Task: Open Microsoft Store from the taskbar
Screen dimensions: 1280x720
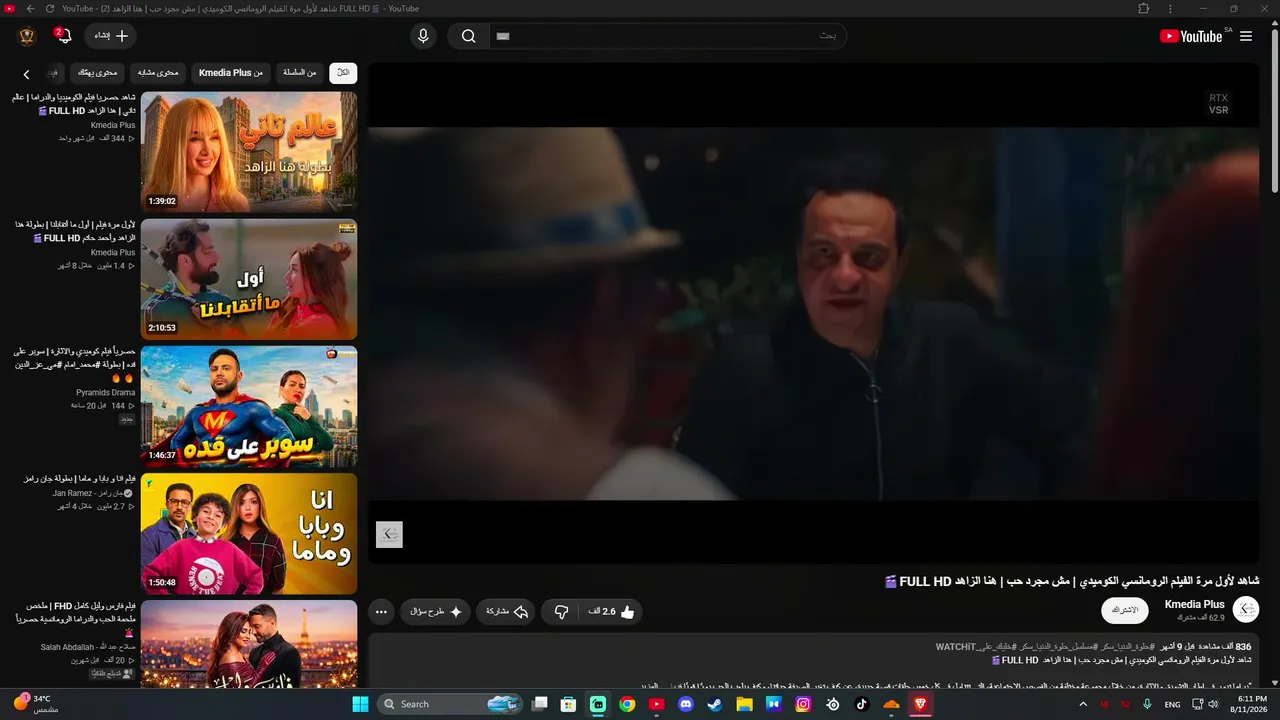Action: click(x=569, y=704)
